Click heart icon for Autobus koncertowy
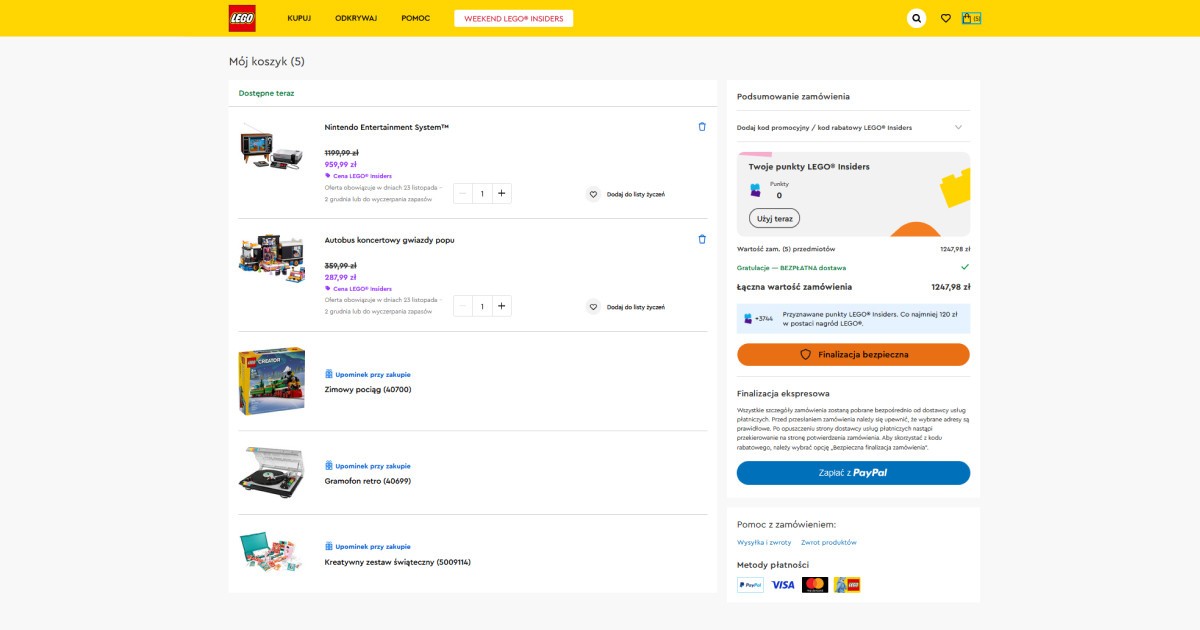The width and height of the screenshot is (1200, 630). pyautogui.click(x=593, y=307)
